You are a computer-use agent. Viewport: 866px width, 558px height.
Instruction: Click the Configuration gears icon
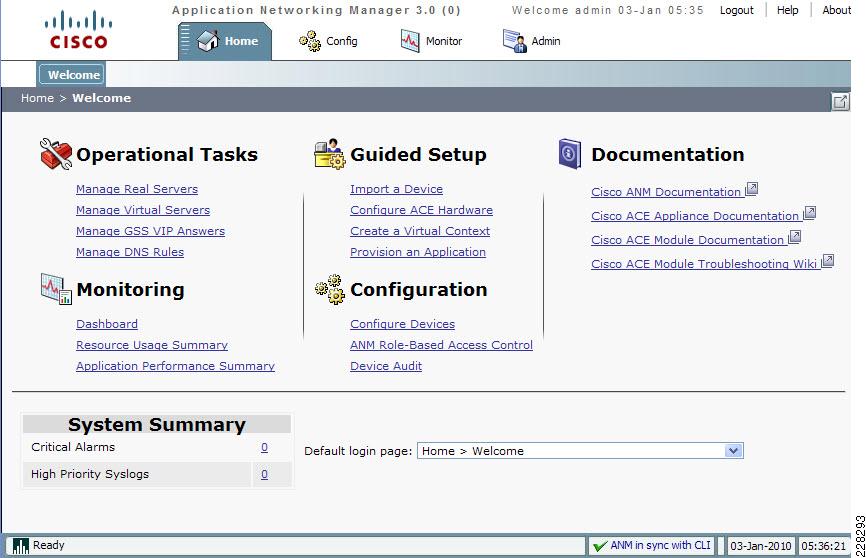click(x=330, y=289)
